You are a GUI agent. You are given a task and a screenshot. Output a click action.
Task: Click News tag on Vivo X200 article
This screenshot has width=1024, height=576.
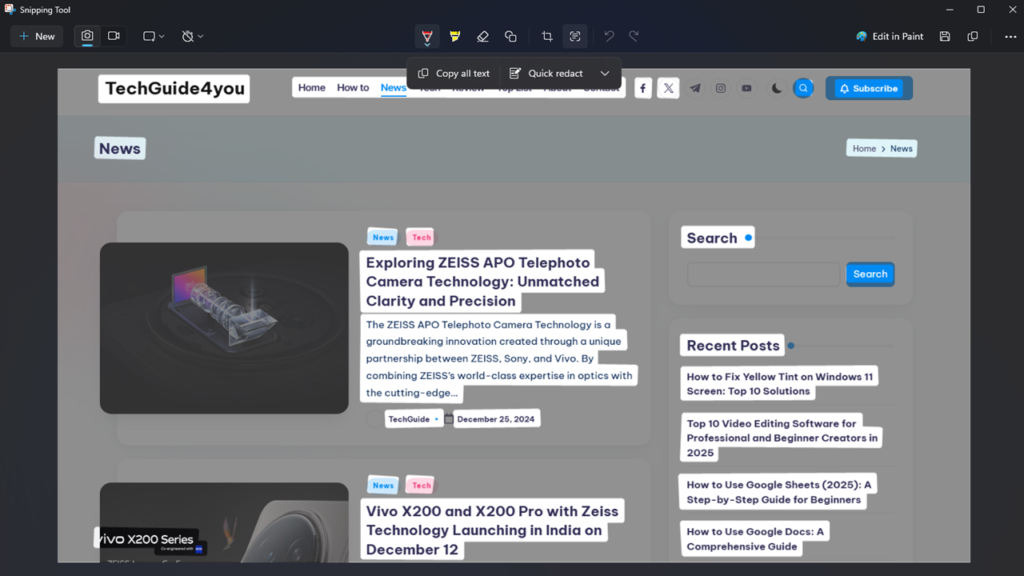point(383,485)
